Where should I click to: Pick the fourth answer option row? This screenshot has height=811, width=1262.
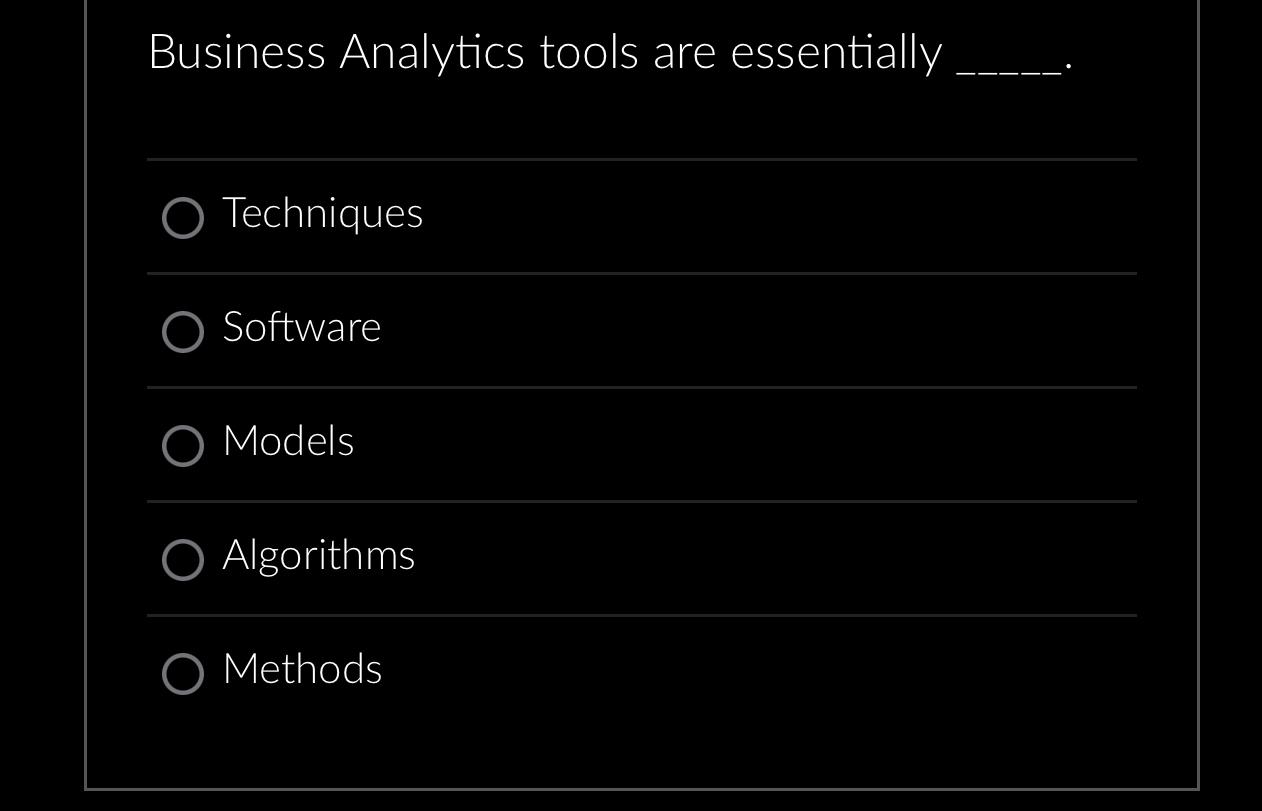point(640,557)
